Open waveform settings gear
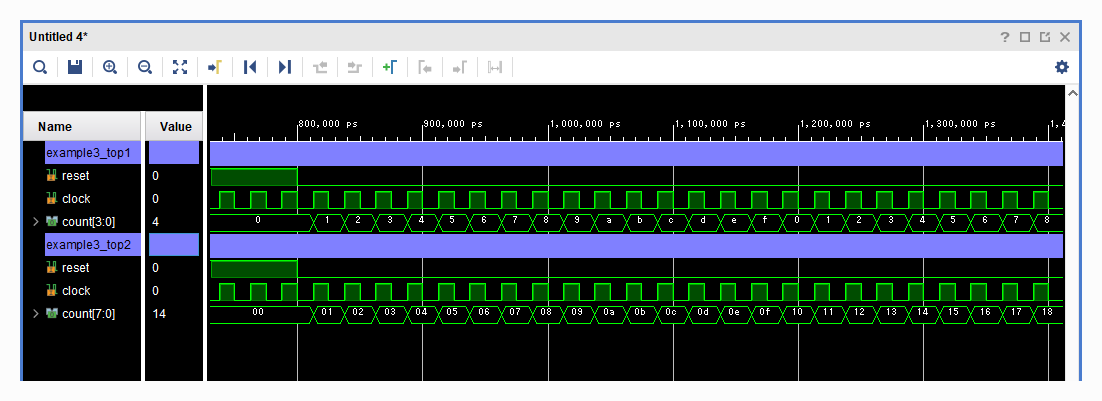Viewport: 1102px width, 401px height. pos(1061,67)
